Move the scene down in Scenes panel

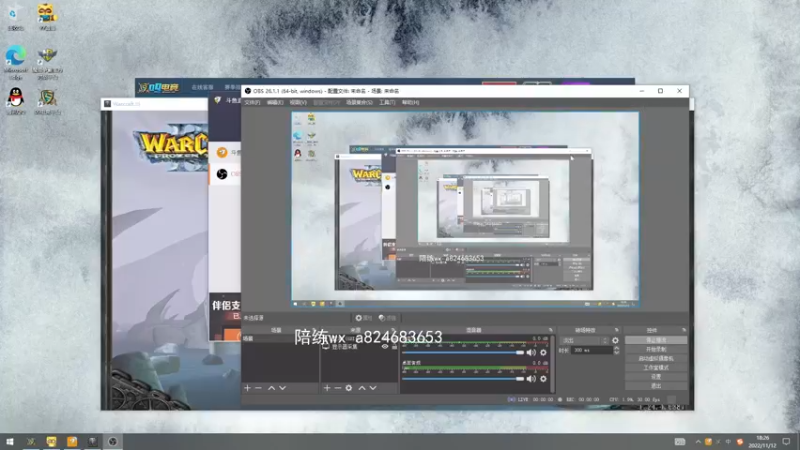click(x=283, y=388)
